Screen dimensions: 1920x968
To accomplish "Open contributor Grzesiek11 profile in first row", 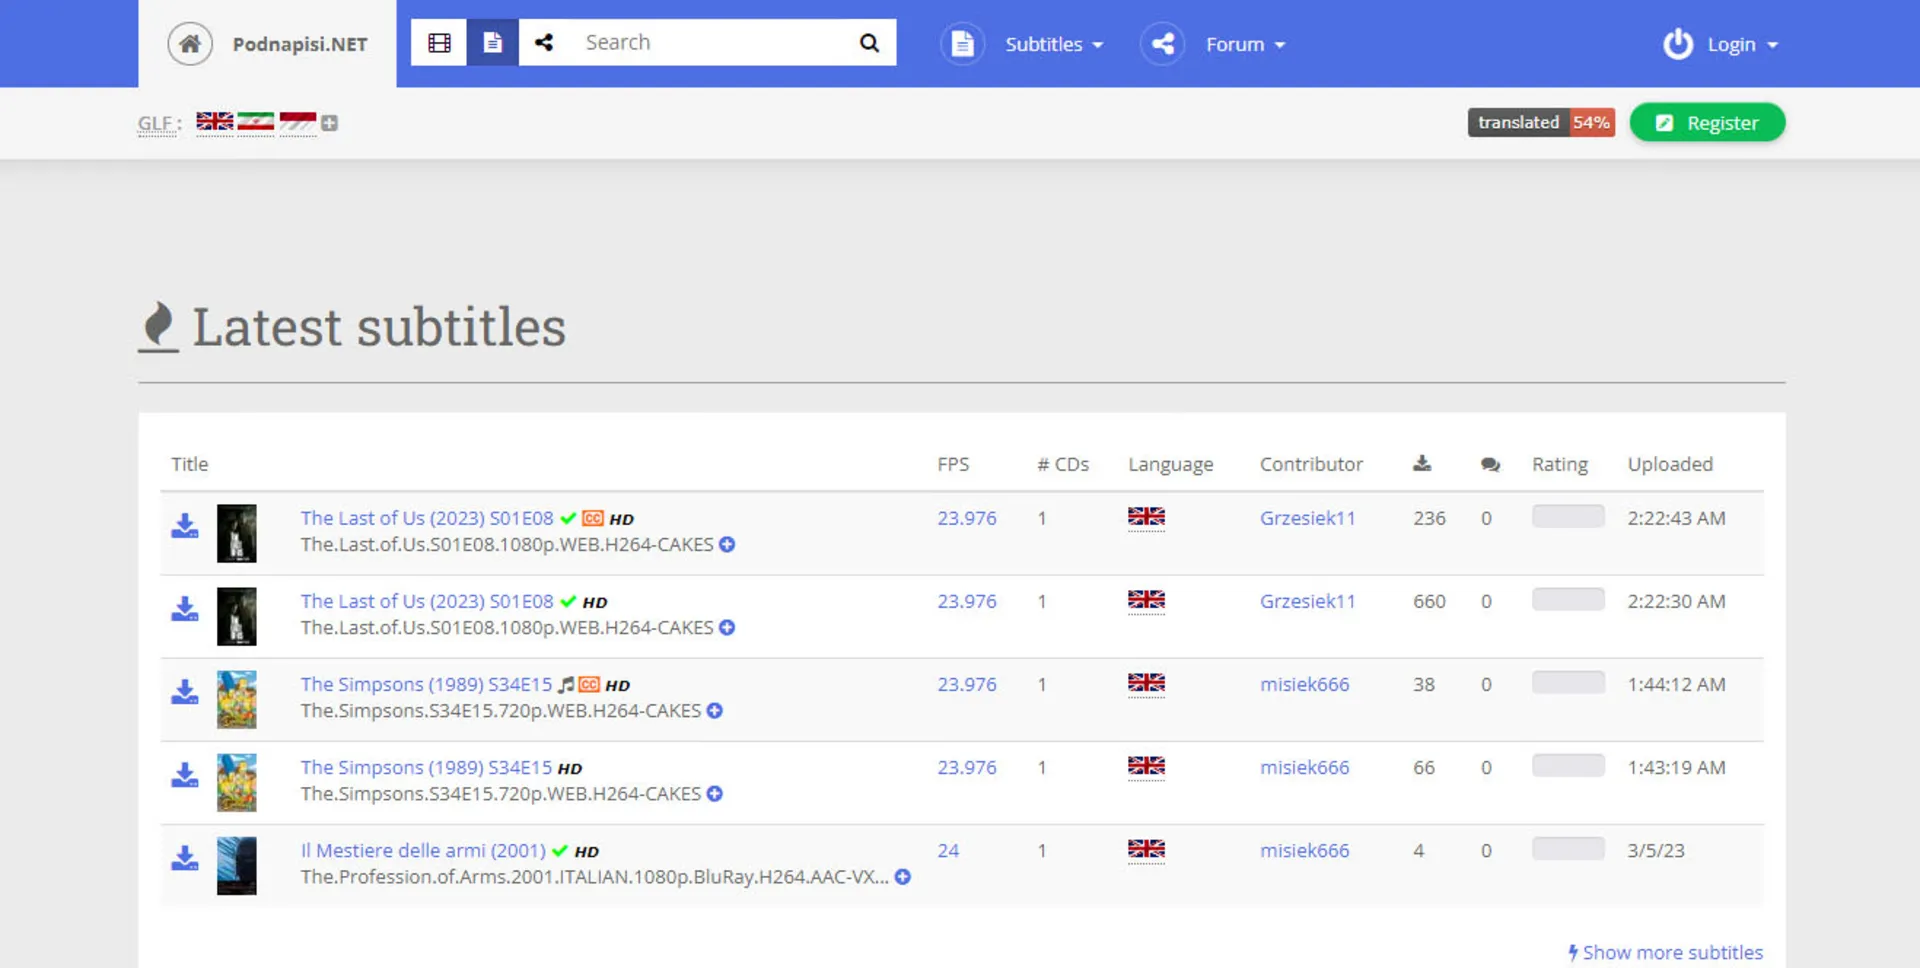I will (x=1307, y=518).
